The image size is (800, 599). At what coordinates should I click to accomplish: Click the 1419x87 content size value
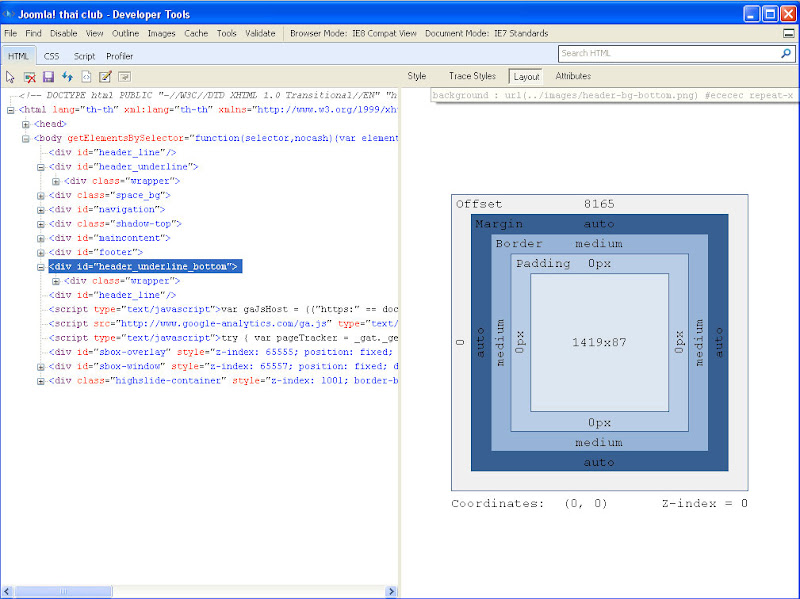tap(599, 342)
